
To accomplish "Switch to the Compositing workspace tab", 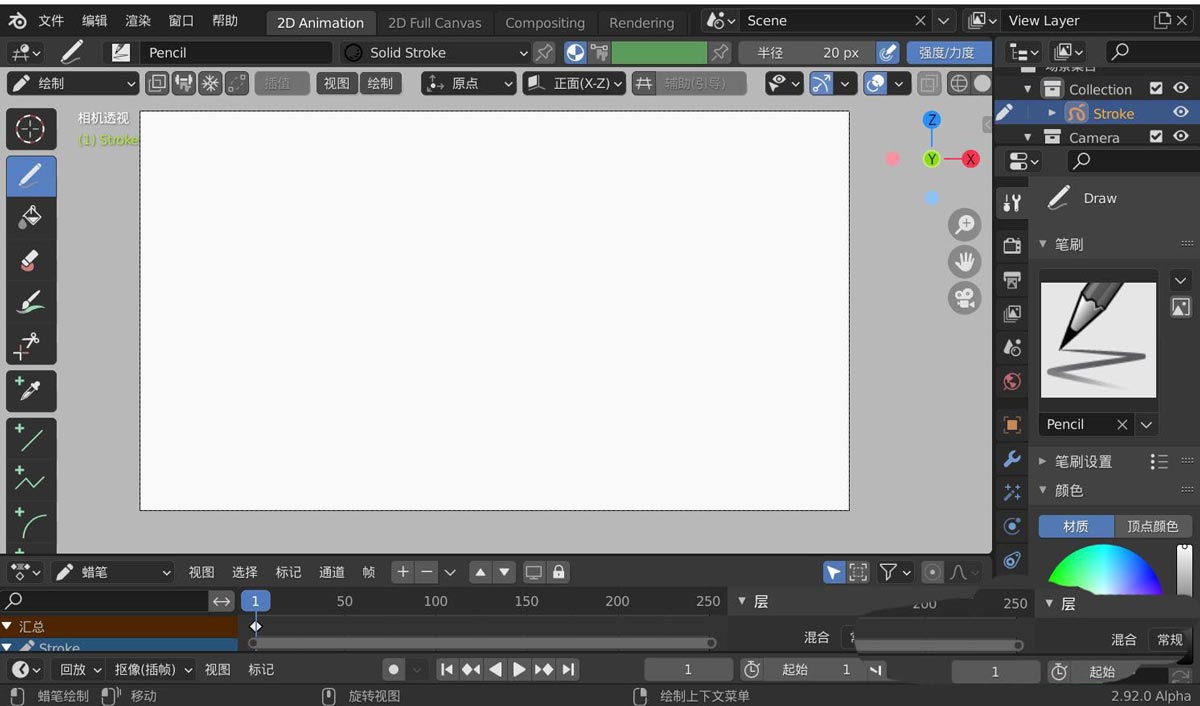I will point(545,21).
